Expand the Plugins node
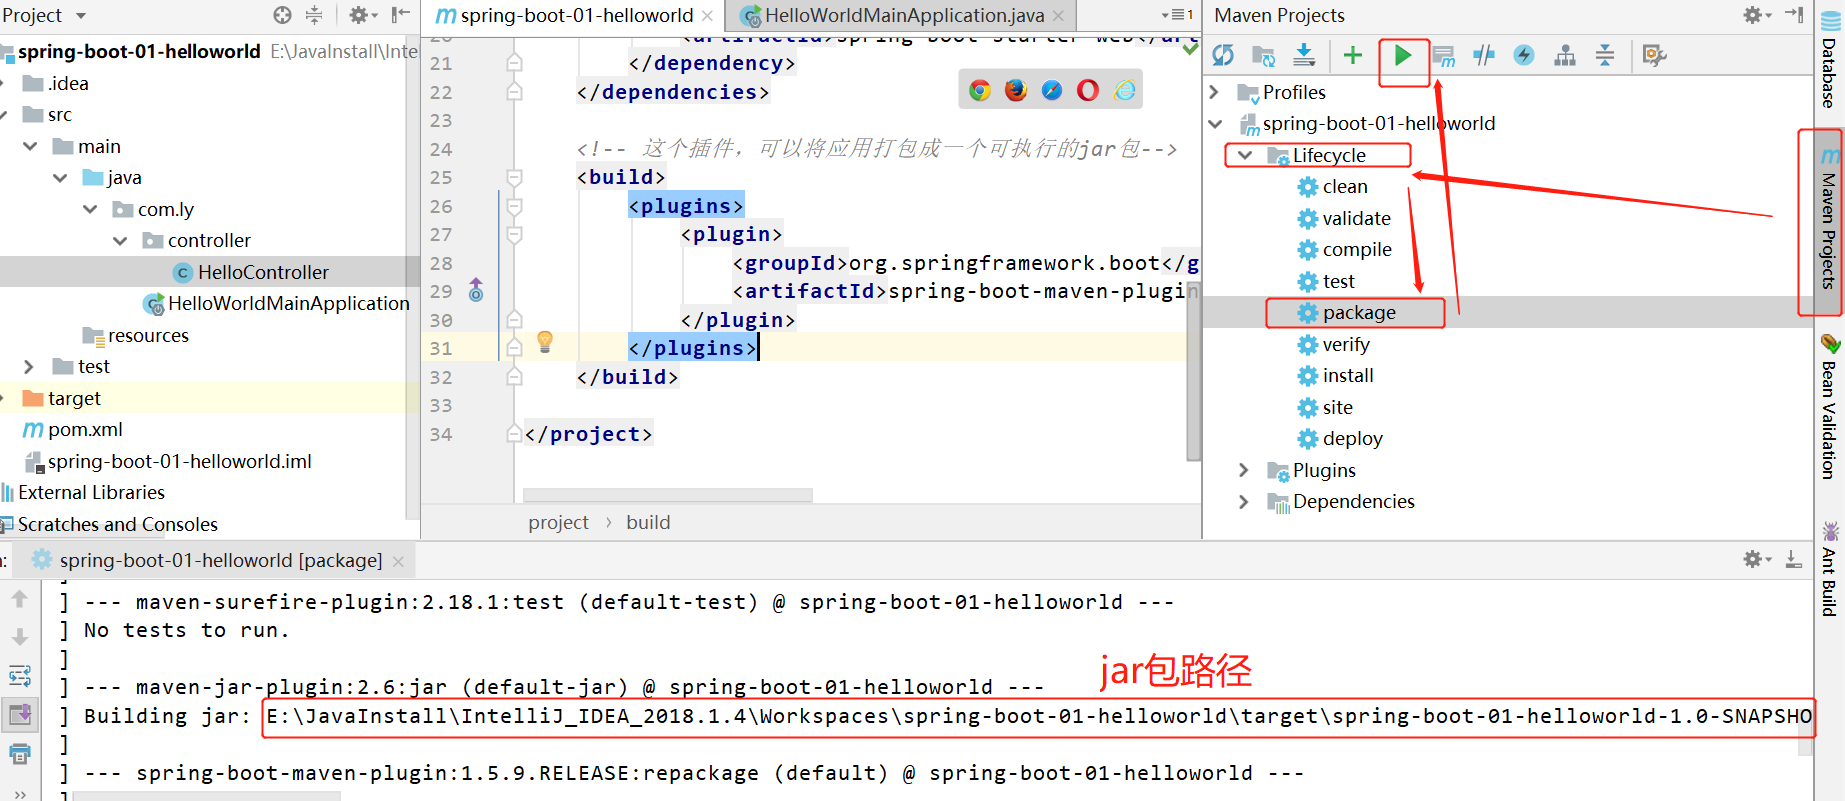1845x801 pixels. coord(1244,470)
